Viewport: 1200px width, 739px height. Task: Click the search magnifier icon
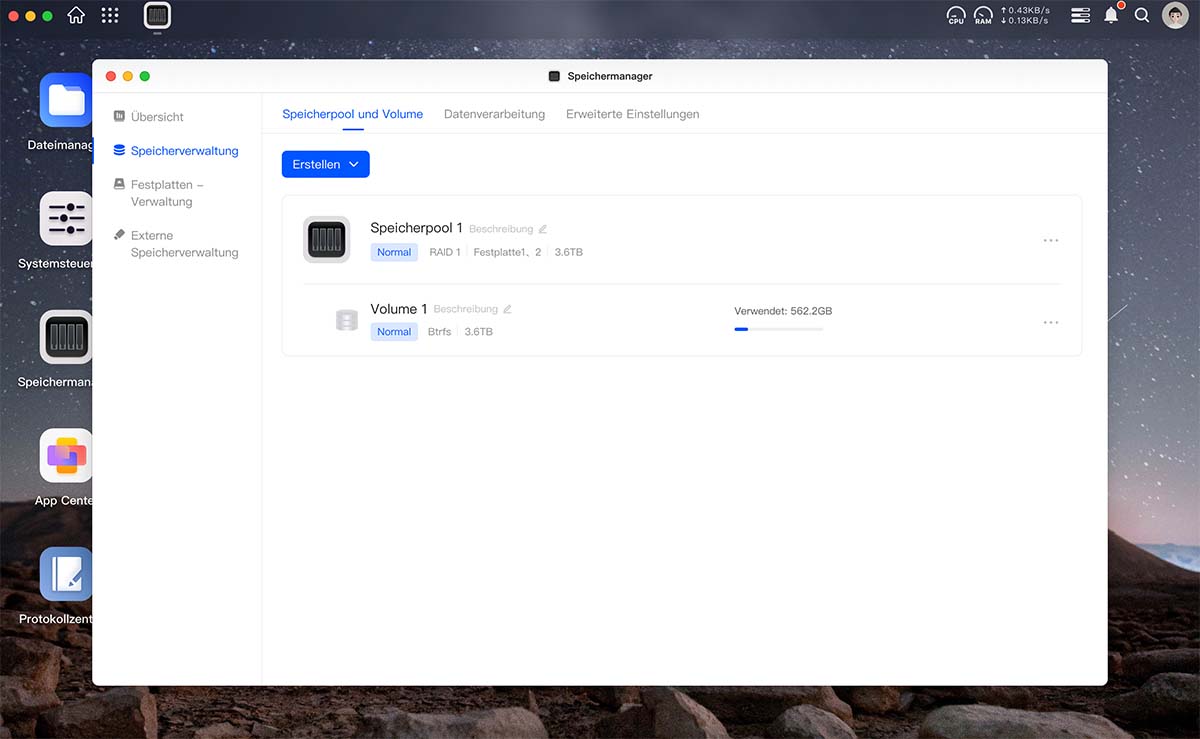[1142, 16]
